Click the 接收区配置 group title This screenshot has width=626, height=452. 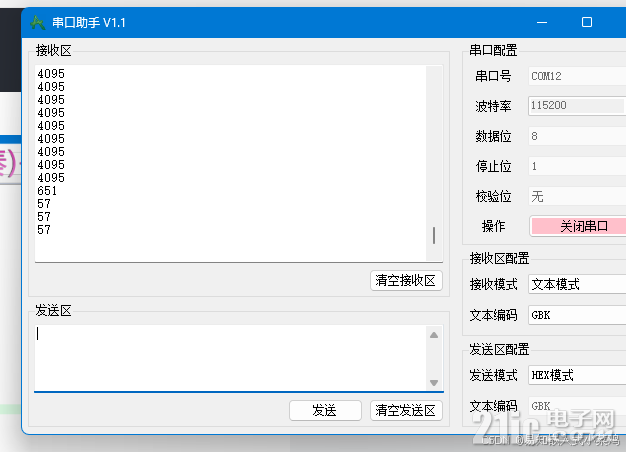pyautogui.click(x=499, y=258)
